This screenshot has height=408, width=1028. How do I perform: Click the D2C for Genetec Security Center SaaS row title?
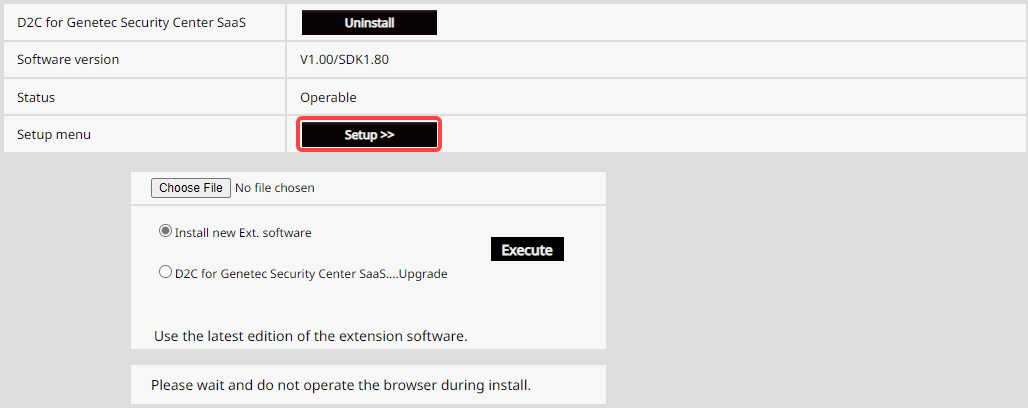(131, 22)
